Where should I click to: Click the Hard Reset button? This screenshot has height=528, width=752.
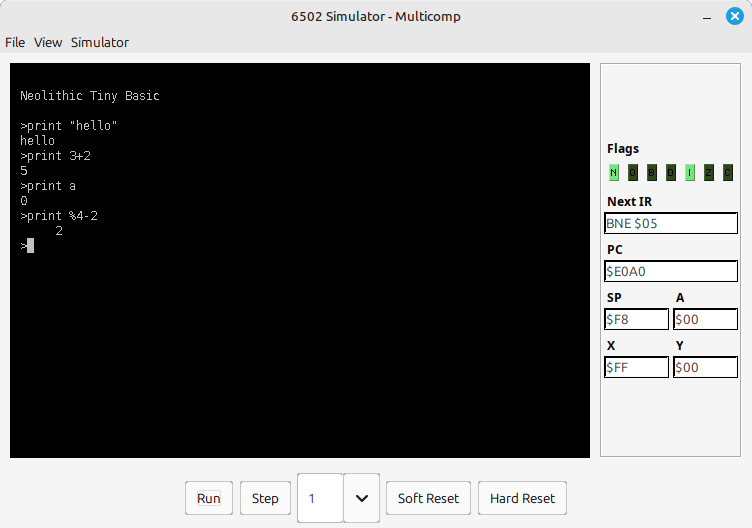pyautogui.click(x=522, y=498)
